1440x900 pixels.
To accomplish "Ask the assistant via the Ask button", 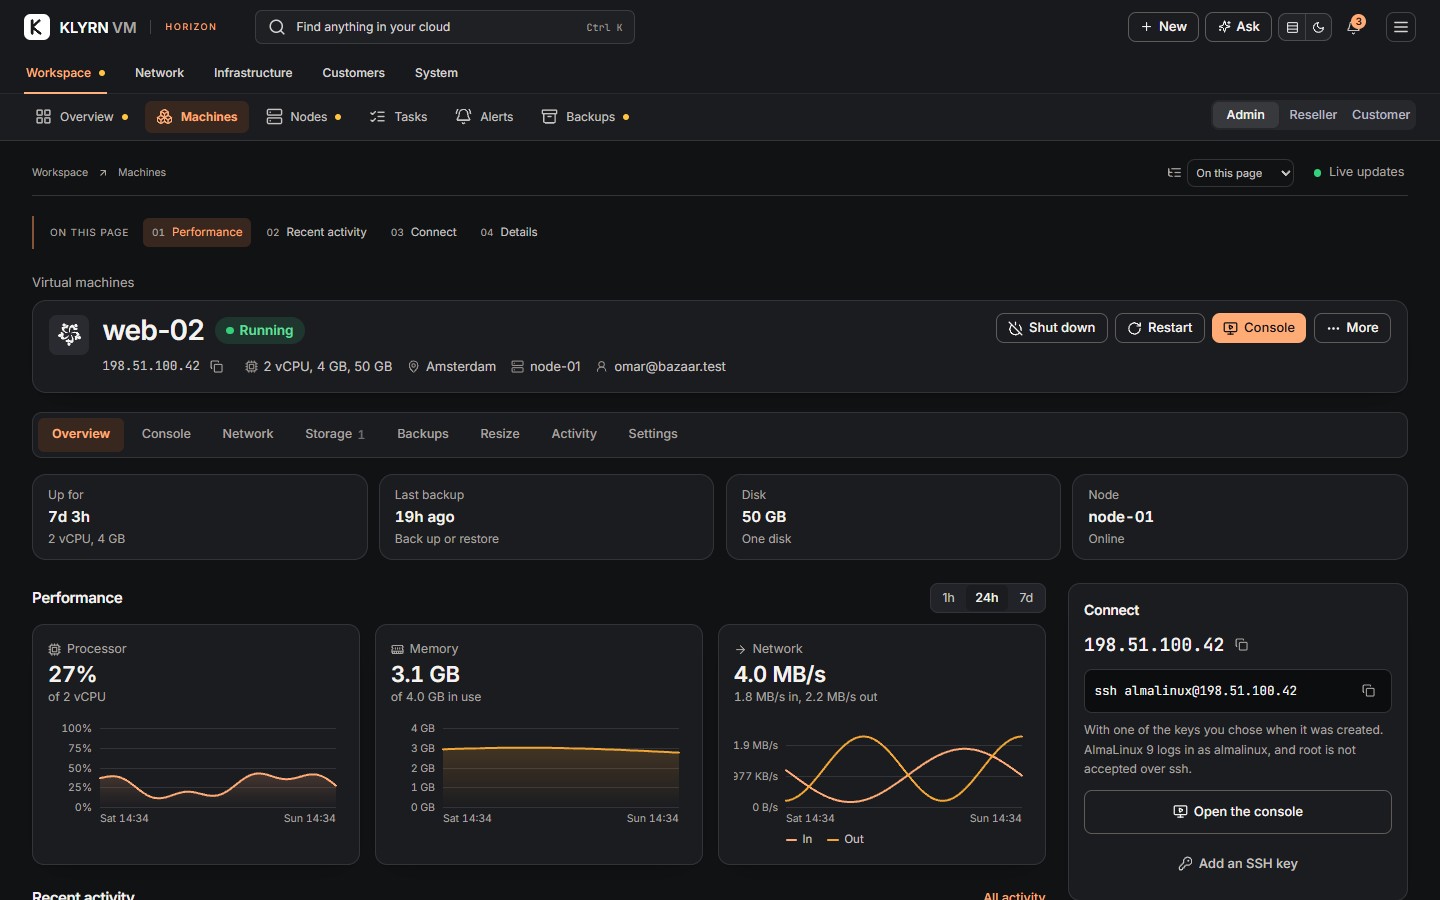I will coord(1238,27).
